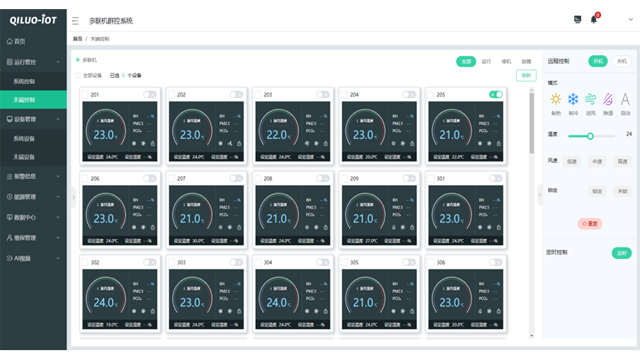Click the fan icon on card 206
This screenshot has width=640, height=360.
(143, 227)
